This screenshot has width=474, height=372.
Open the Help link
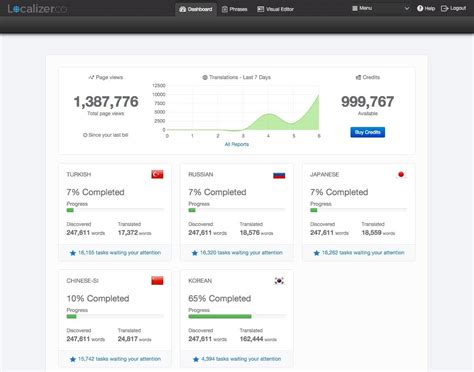[x=426, y=8]
